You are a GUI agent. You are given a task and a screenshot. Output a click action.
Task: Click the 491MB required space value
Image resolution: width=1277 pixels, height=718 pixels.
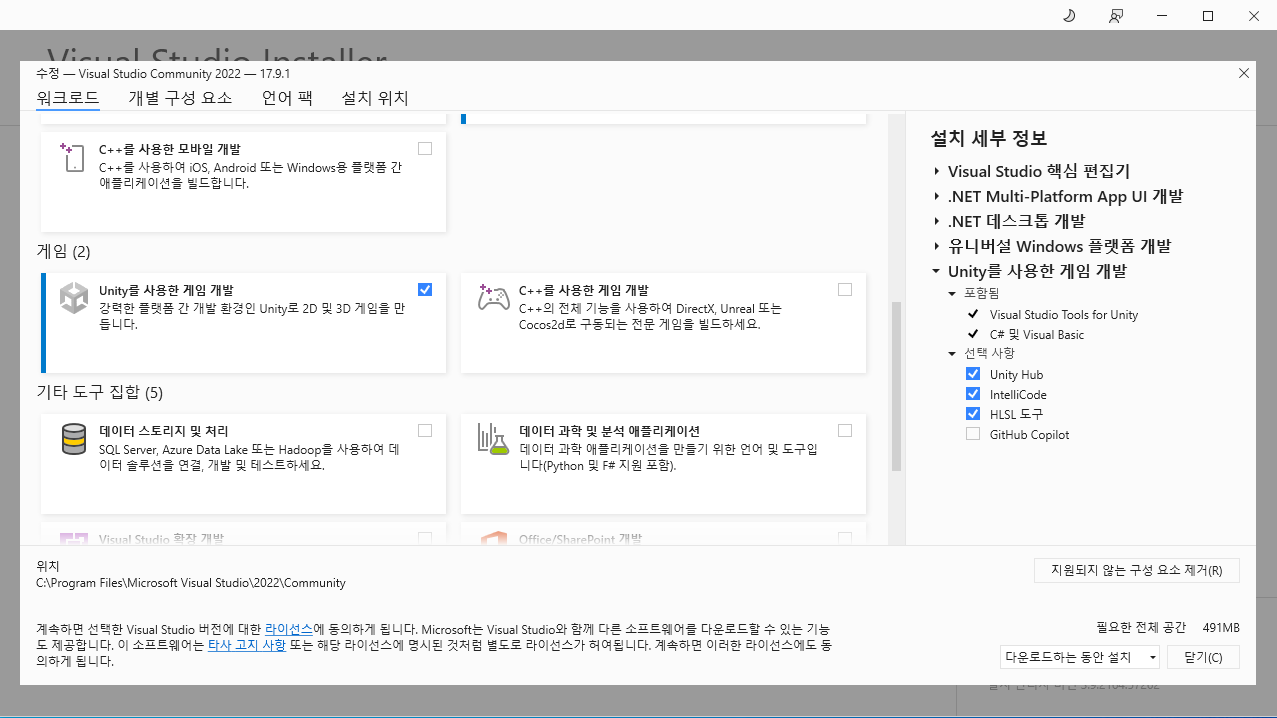(1221, 627)
